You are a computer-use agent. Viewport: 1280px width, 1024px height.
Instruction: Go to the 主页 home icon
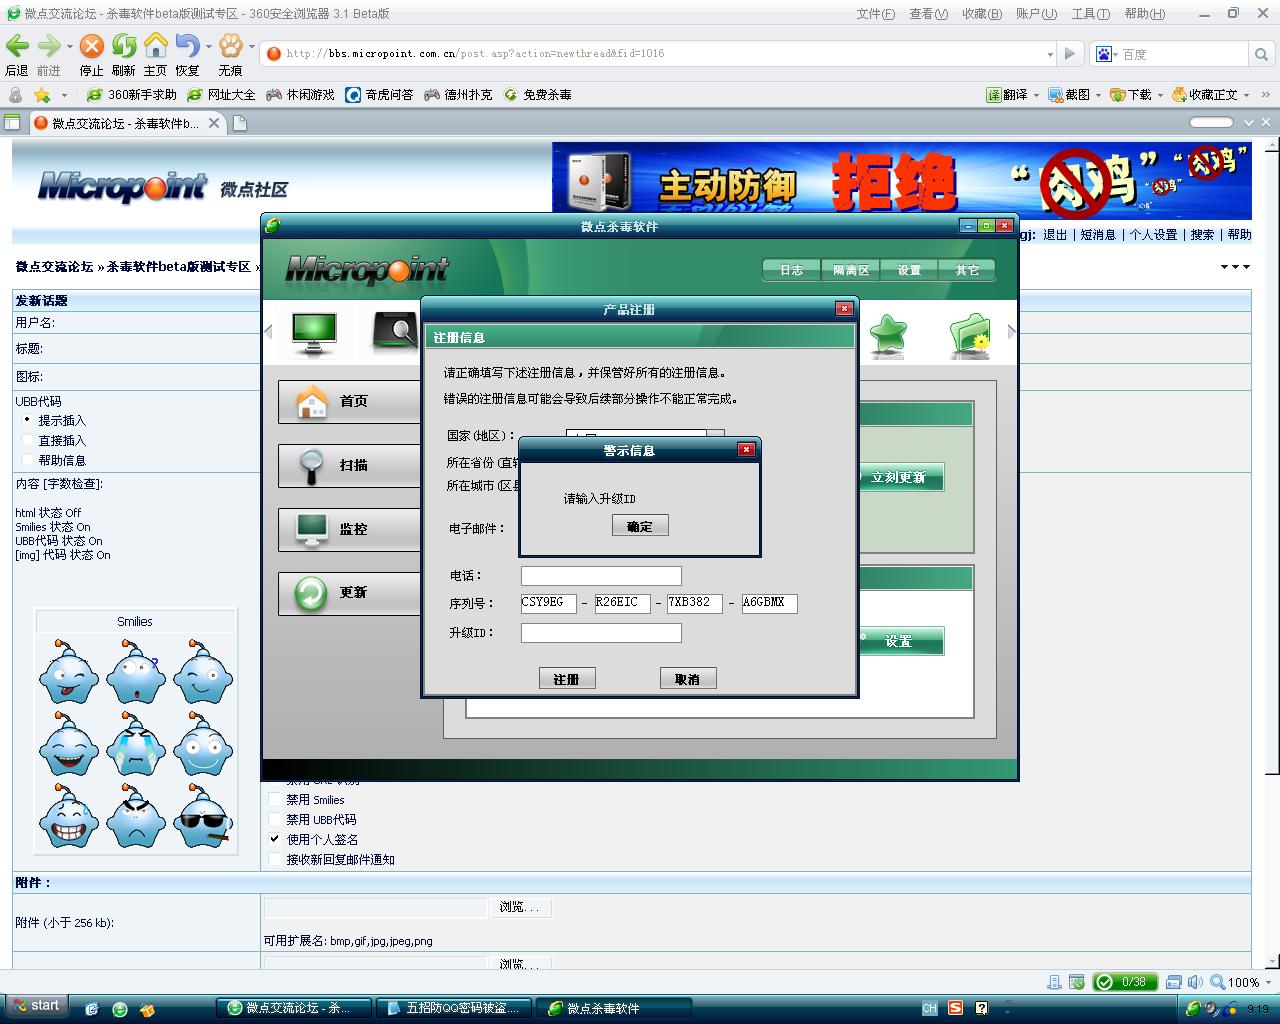point(156,46)
